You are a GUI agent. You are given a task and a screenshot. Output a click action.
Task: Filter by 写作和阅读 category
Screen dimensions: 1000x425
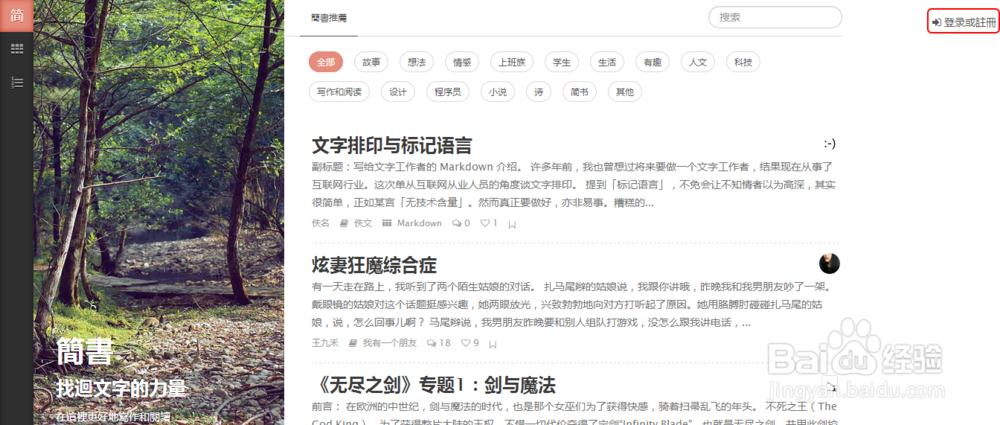(339, 91)
